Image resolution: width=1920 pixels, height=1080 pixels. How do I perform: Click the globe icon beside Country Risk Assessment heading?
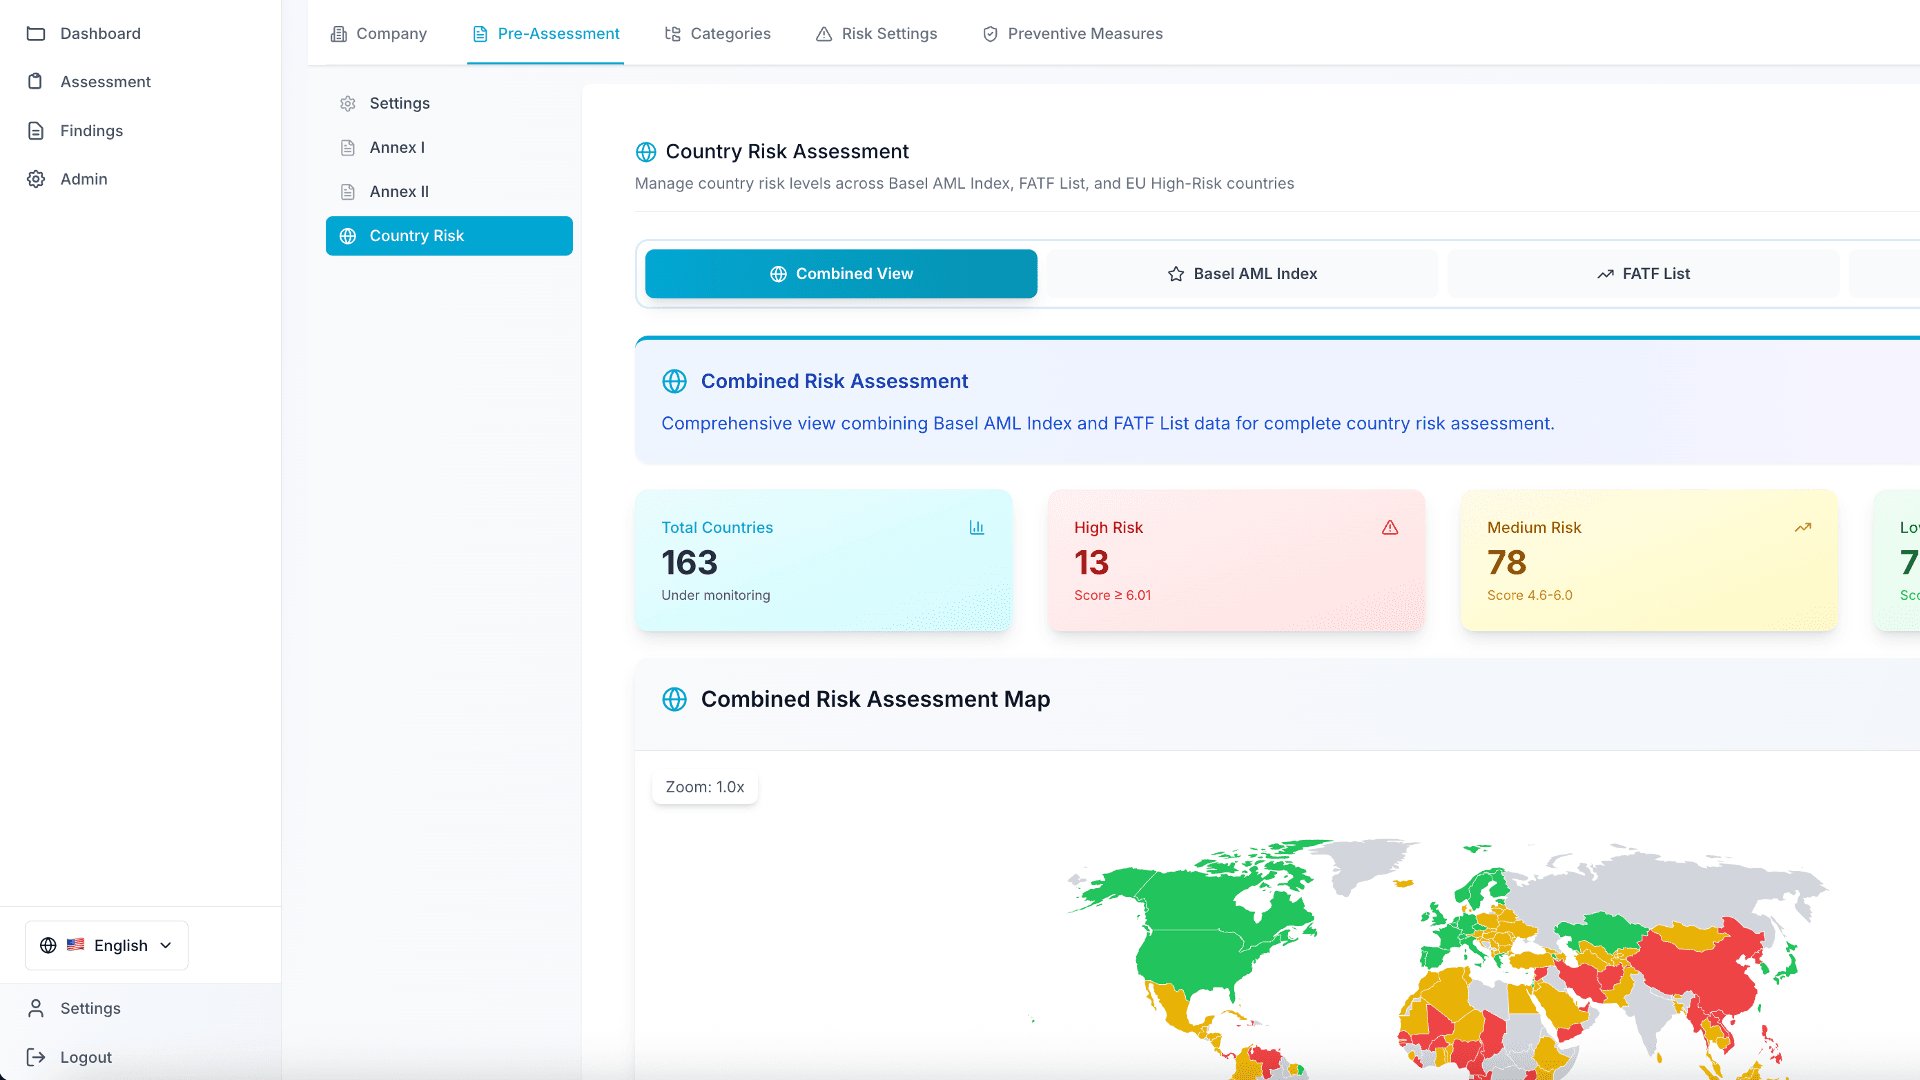click(x=646, y=152)
